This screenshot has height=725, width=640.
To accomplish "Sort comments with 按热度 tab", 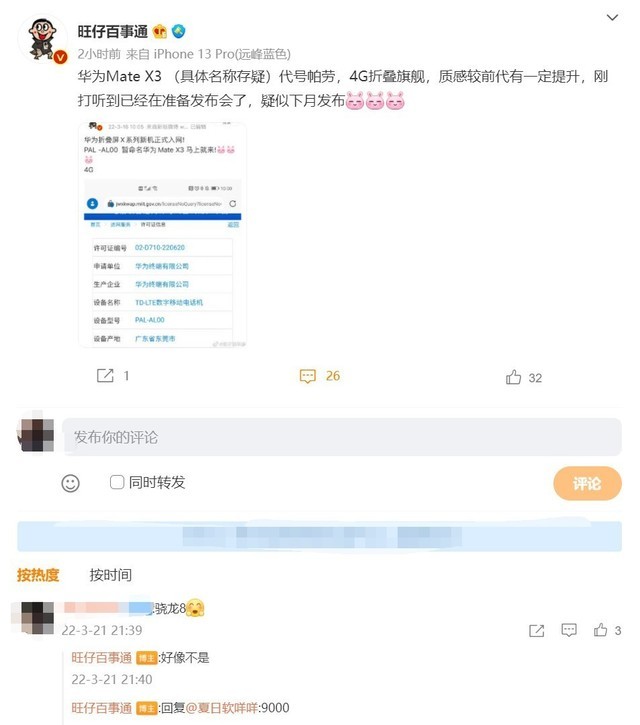I will point(38,575).
